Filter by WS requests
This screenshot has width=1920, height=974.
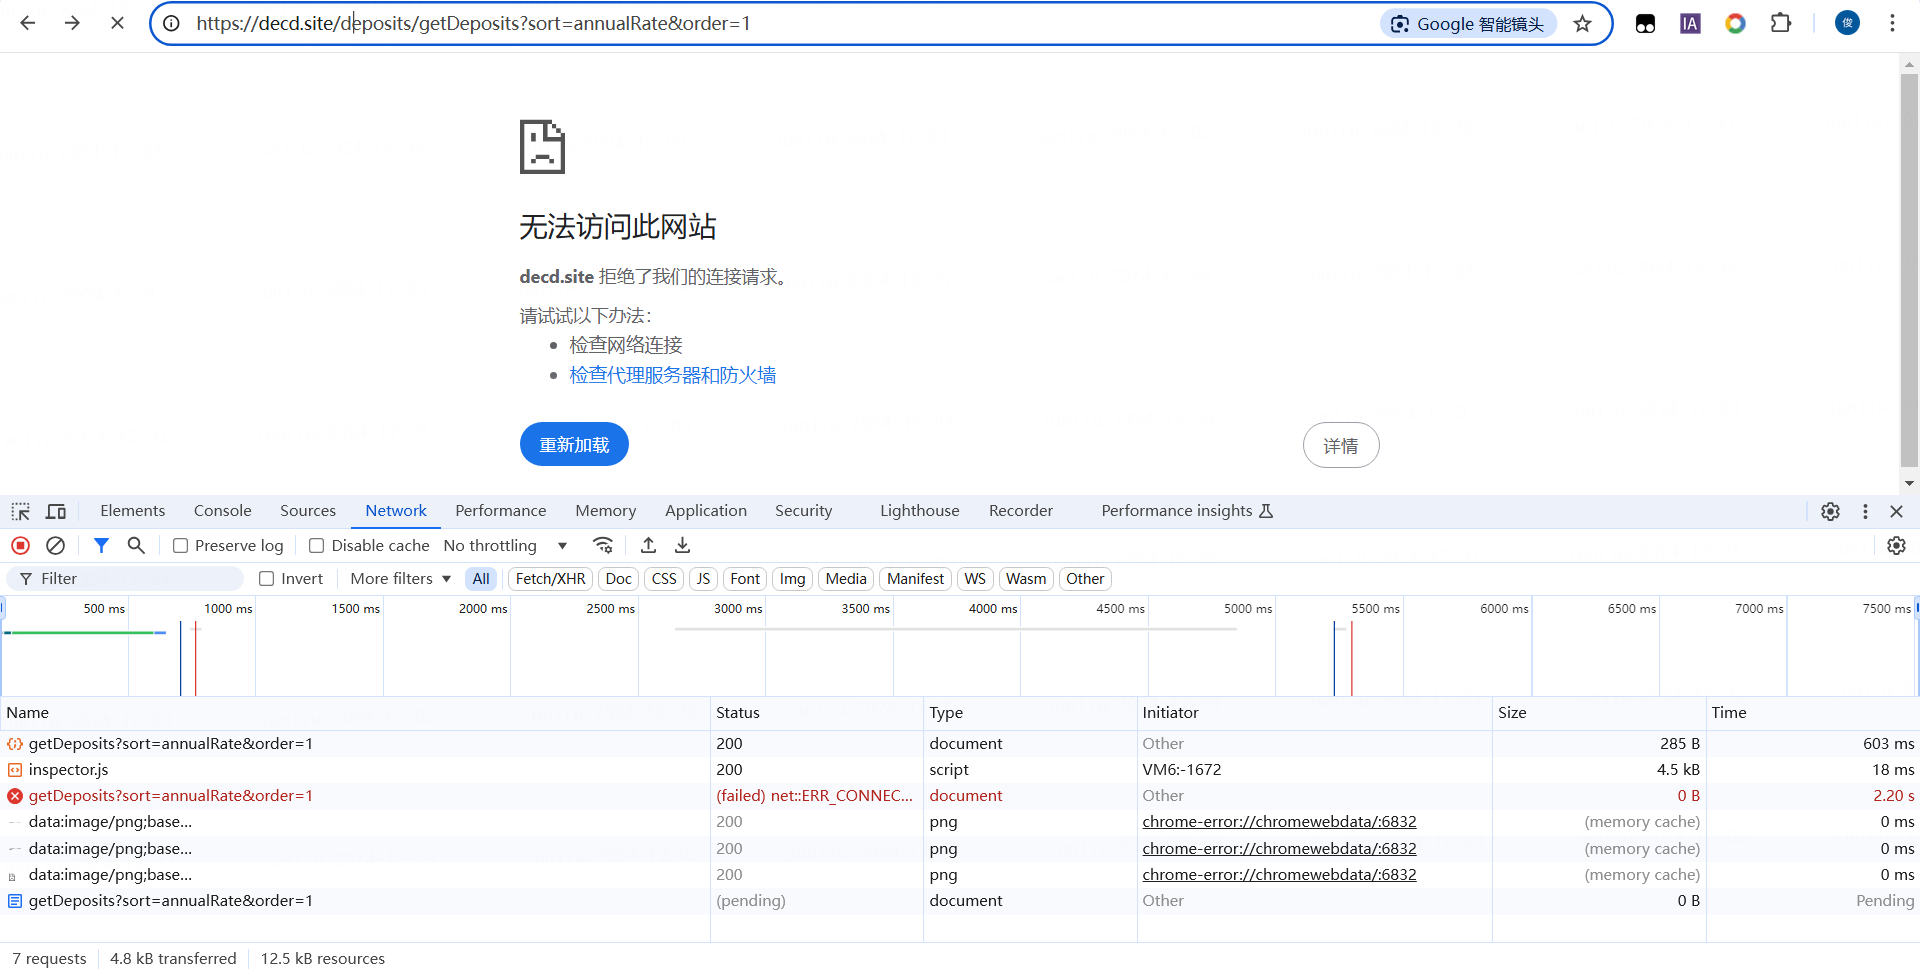[975, 579]
